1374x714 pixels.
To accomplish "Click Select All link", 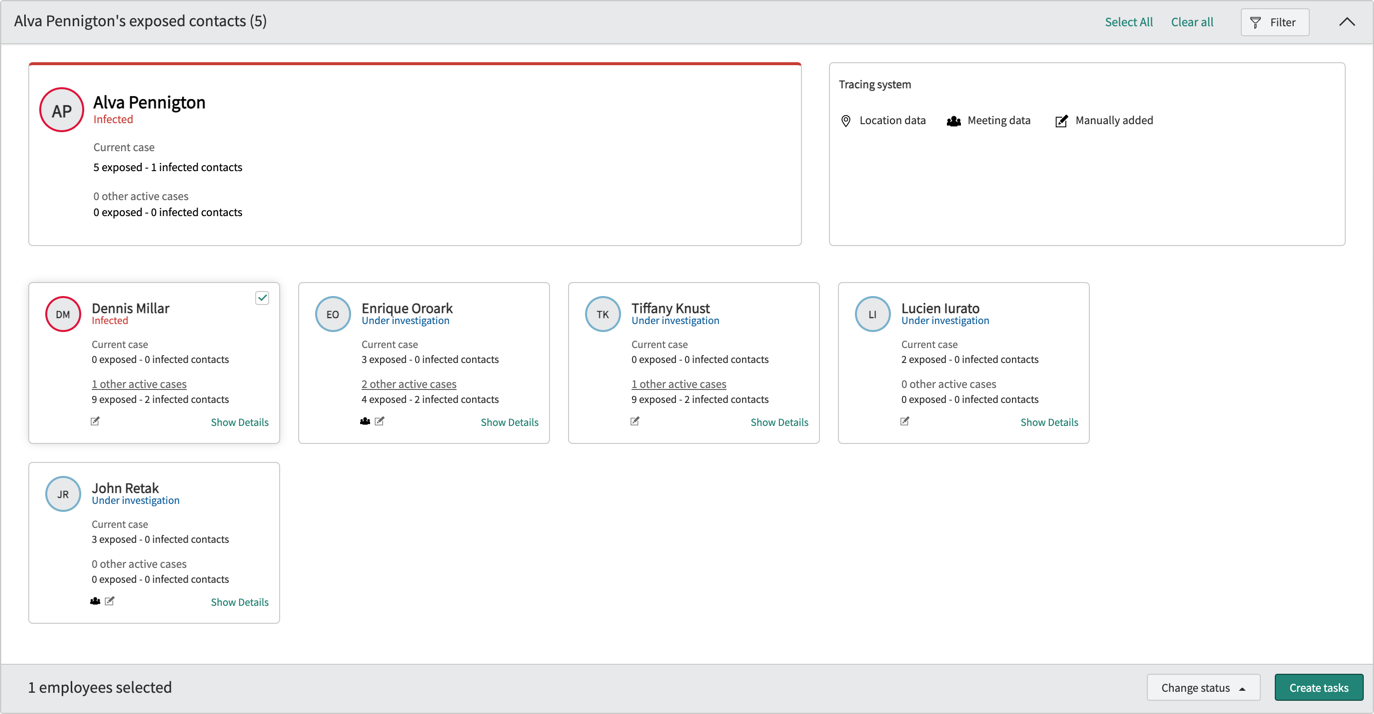I will (1129, 22).
